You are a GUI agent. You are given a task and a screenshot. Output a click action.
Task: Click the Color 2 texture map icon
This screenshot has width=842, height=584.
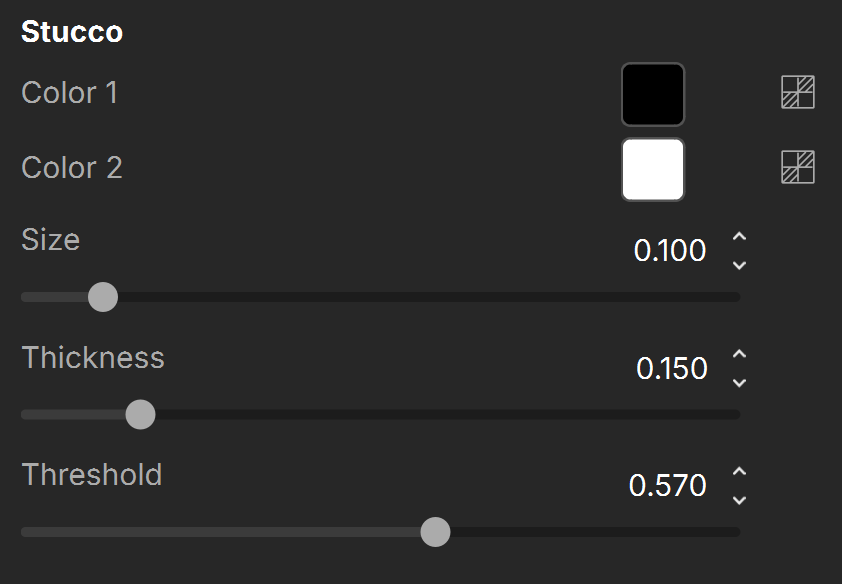pyautogui.click(x=797, y=167)
